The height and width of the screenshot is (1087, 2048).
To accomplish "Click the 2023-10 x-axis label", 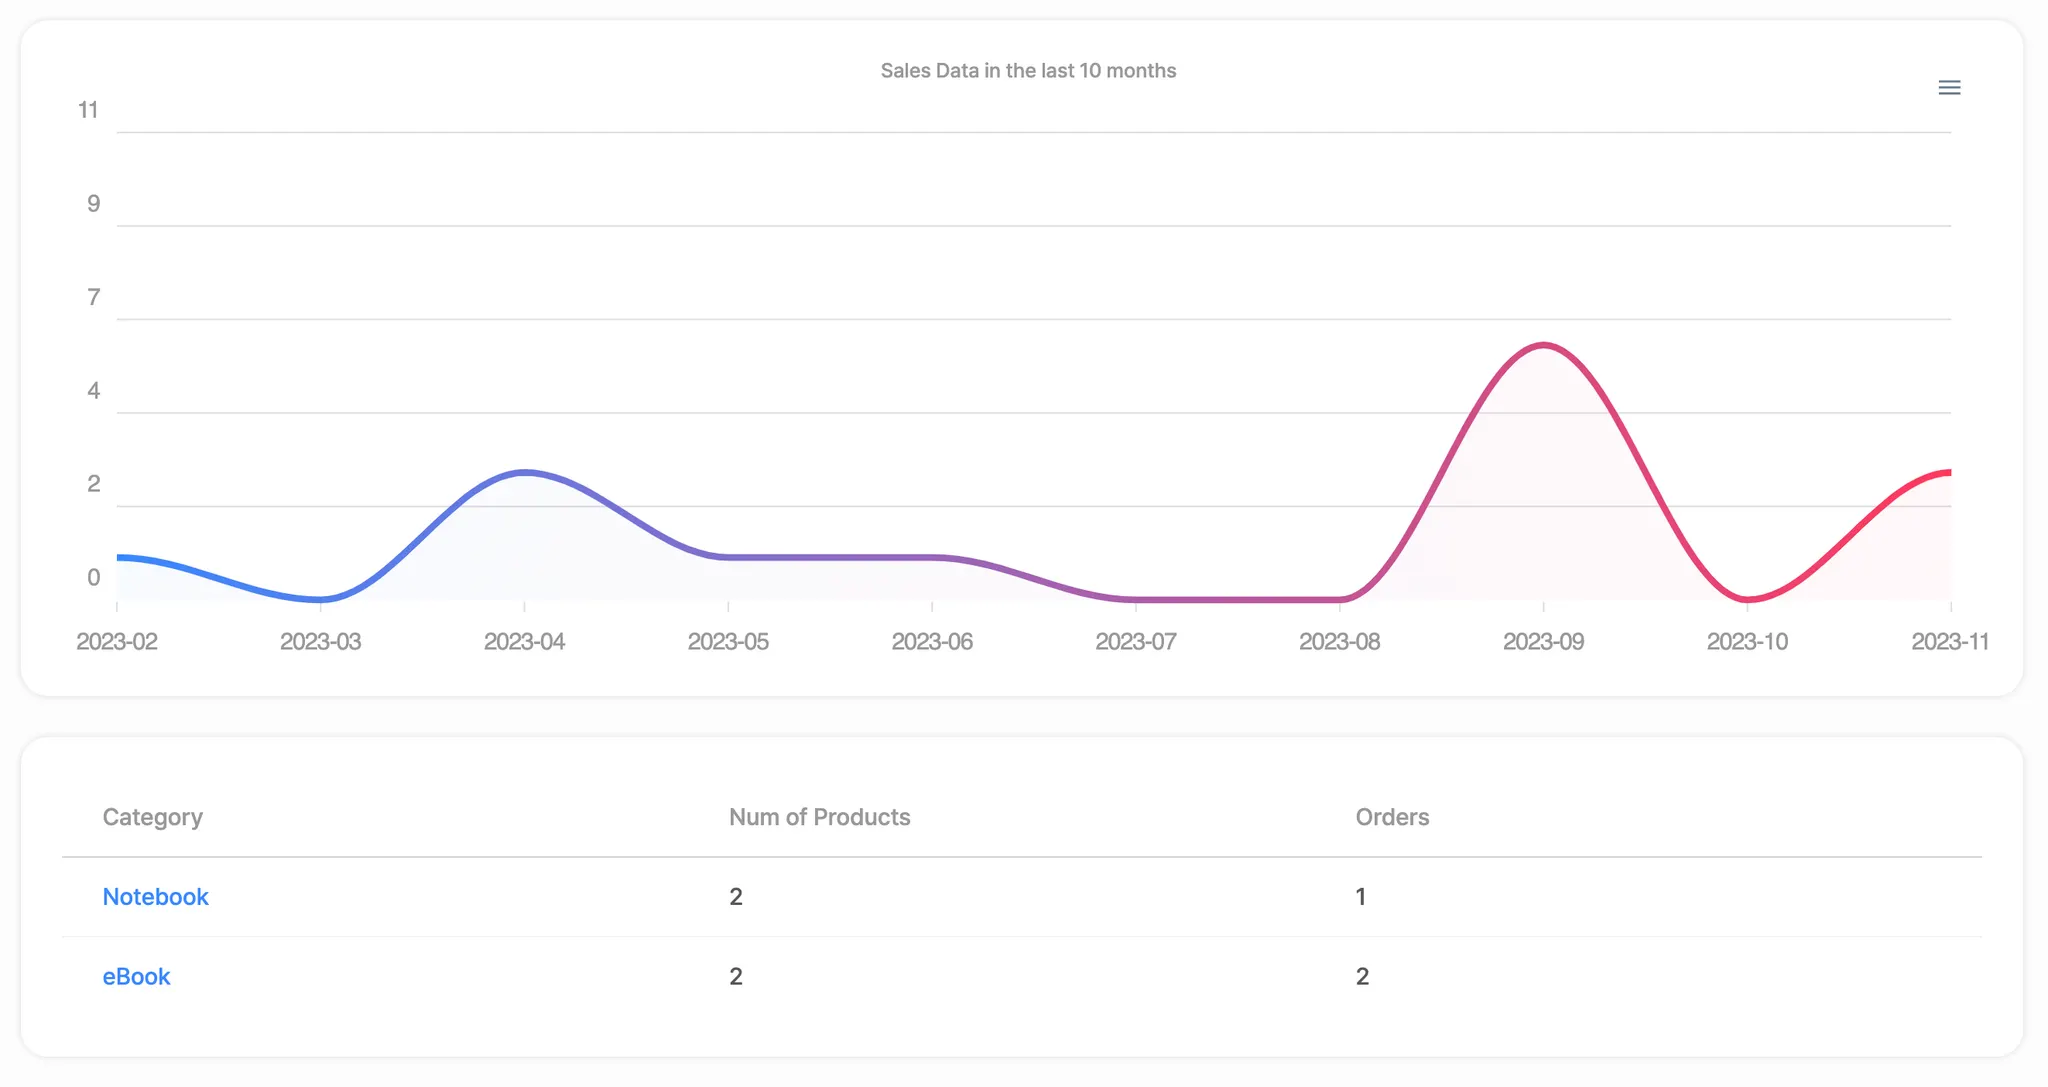I will click(x=1747, y=642).
